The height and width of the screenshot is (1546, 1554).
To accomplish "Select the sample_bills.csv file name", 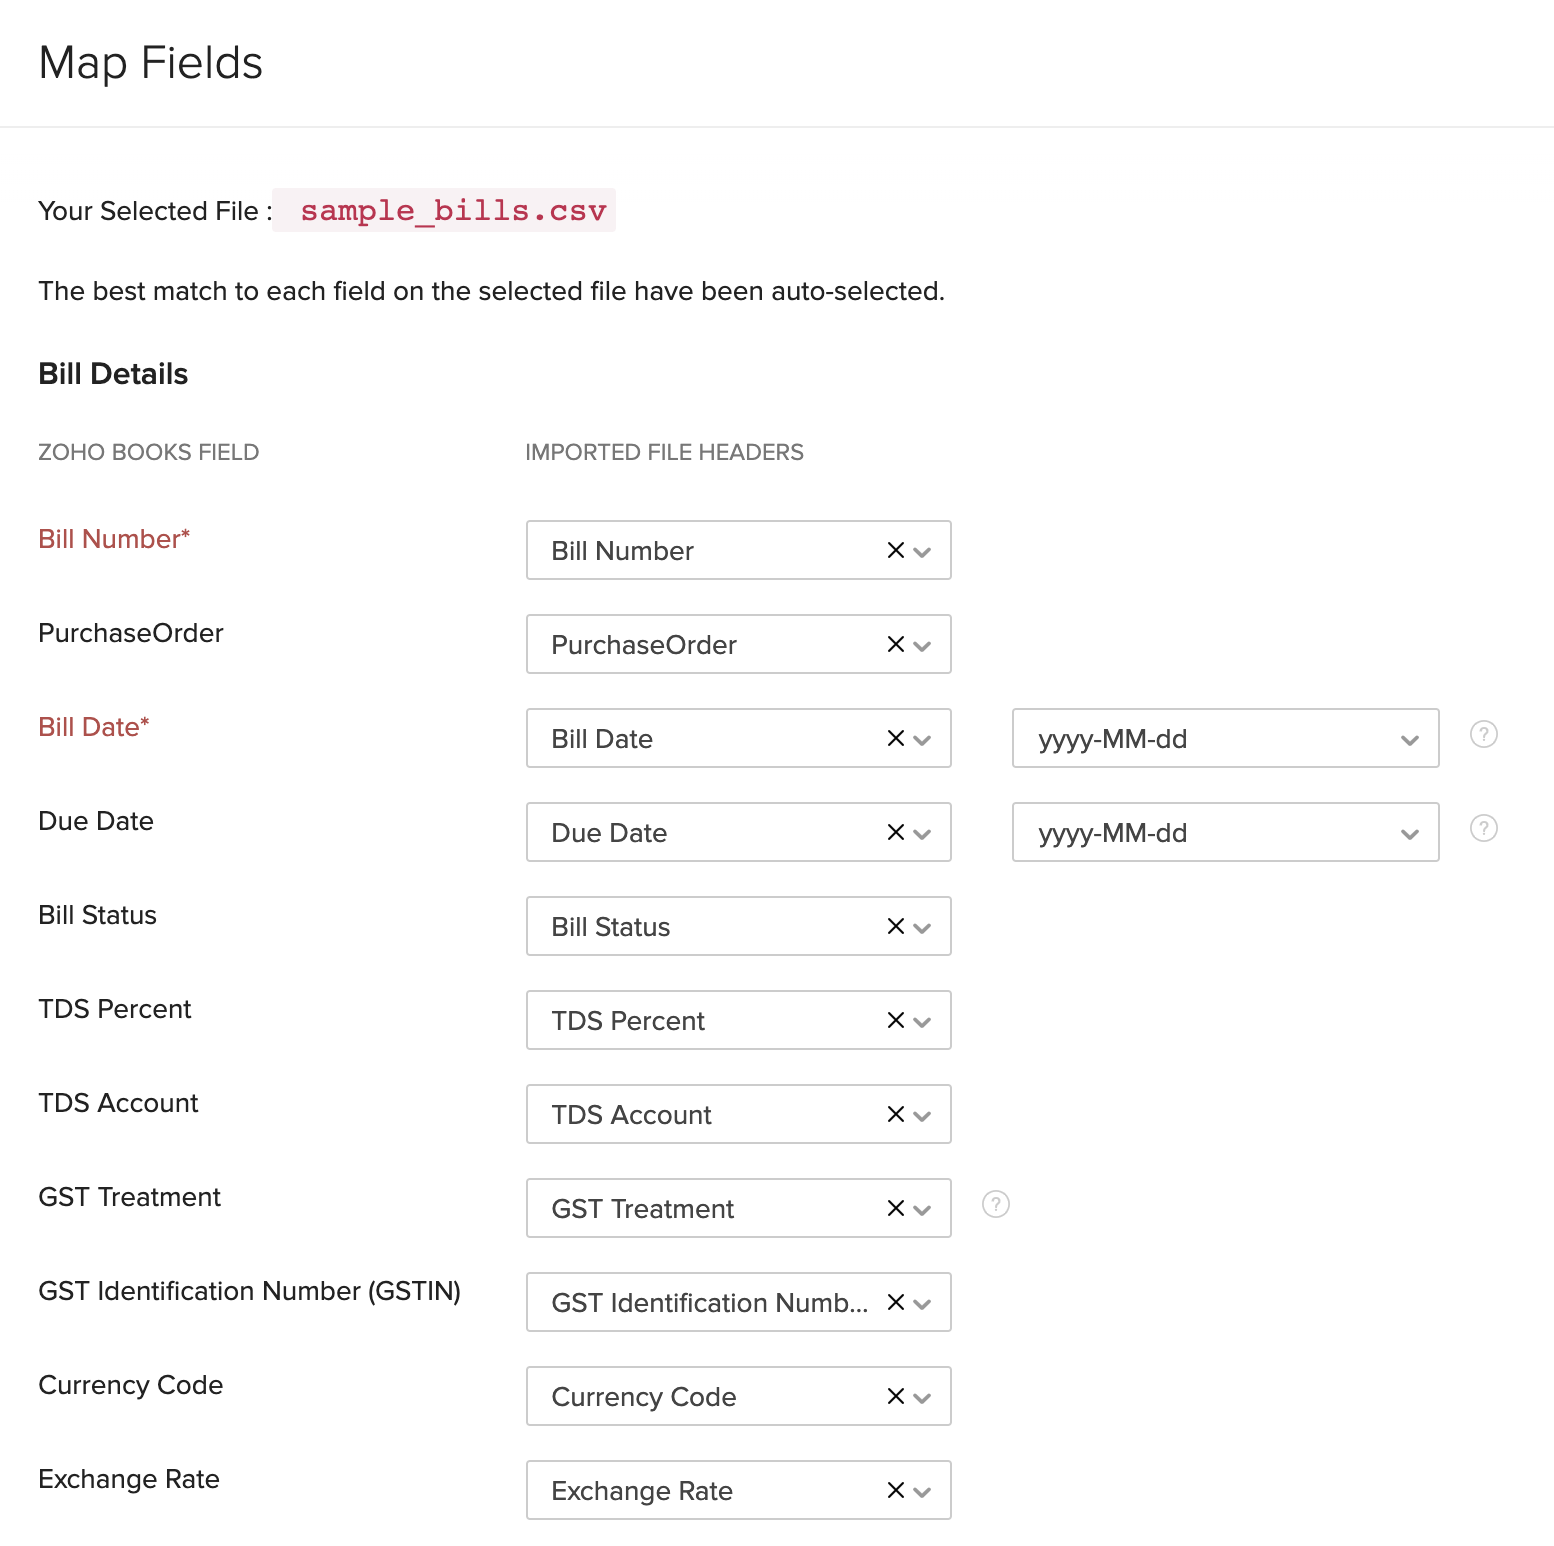I will [x=452, y=210].
